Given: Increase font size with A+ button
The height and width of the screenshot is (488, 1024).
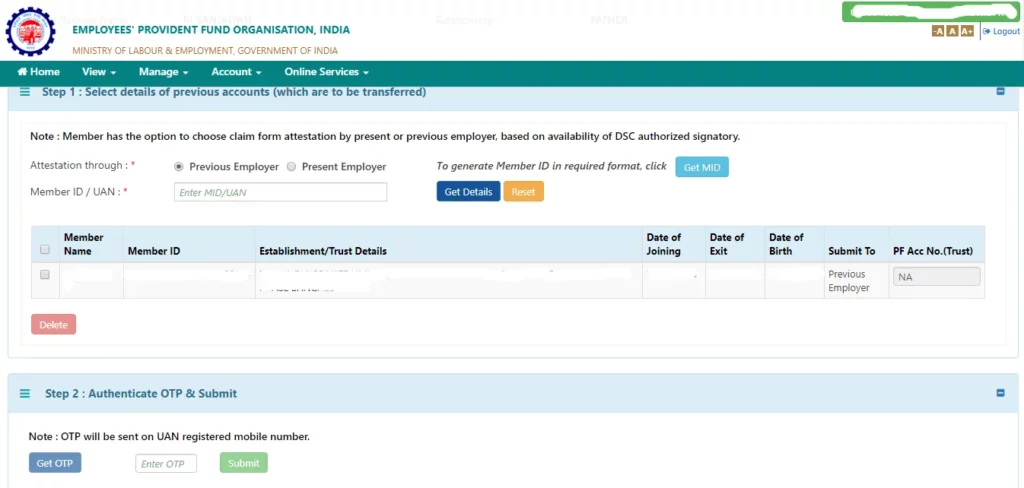Looking at the screenshot, I should [x=966, y=32].
